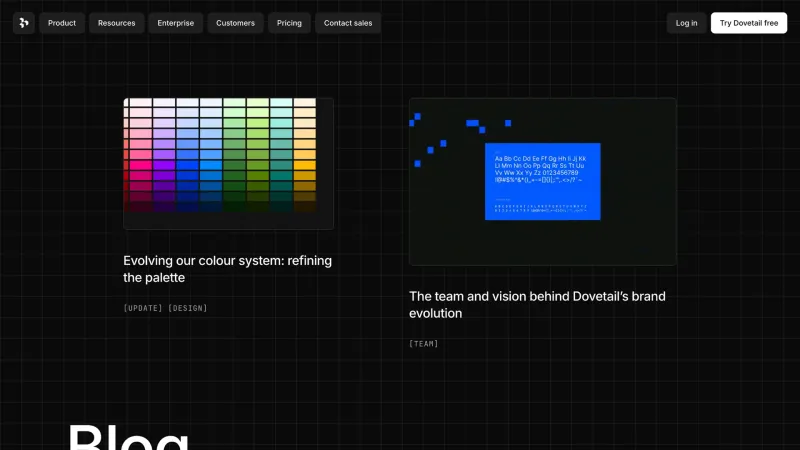Open 'Evolving our colour system' article title

[228, 269]
